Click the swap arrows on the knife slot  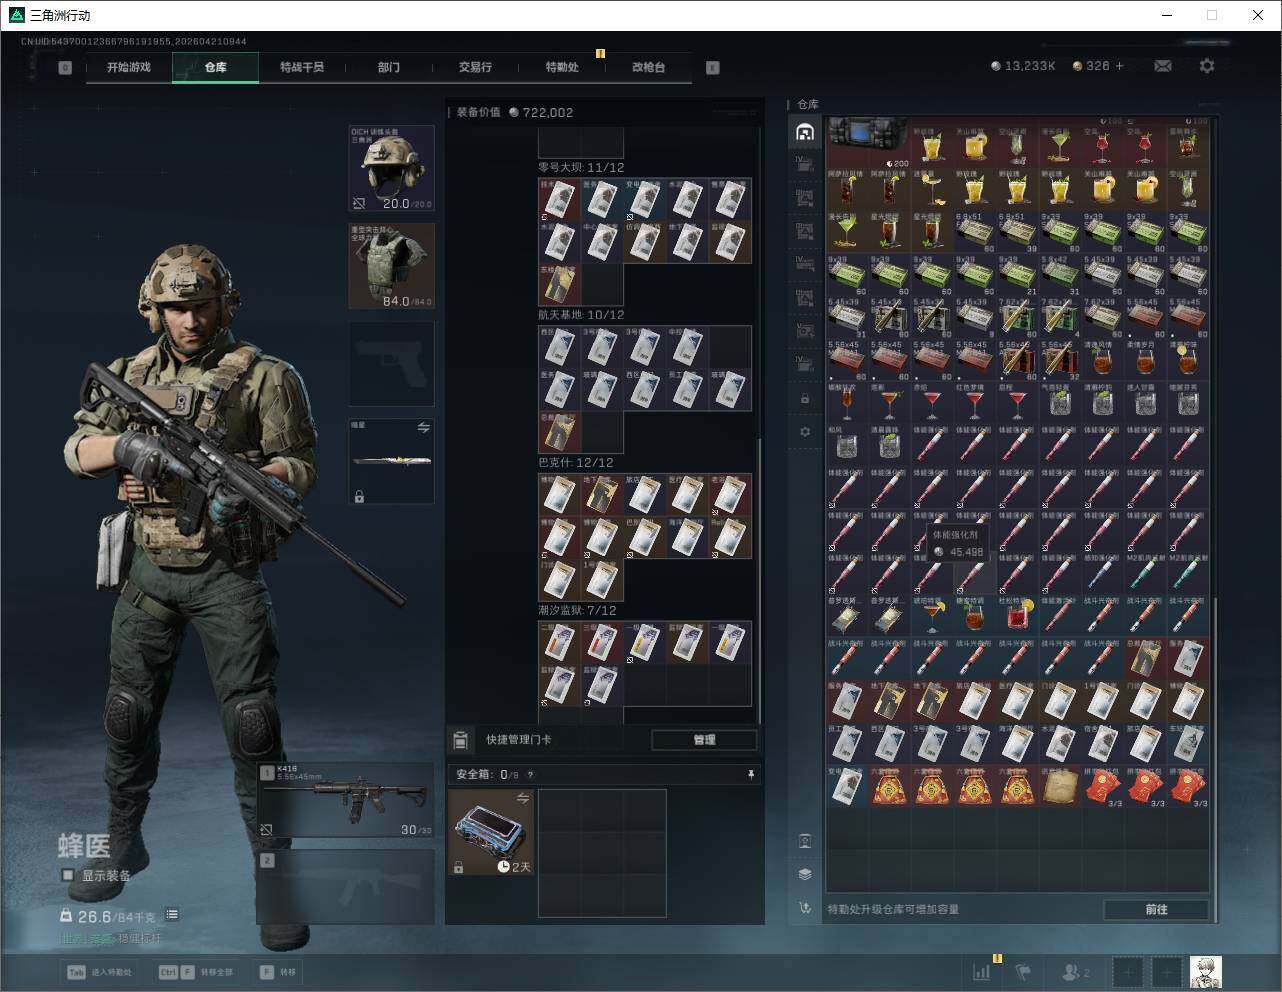pyautogui.click(x=423, y=428)
